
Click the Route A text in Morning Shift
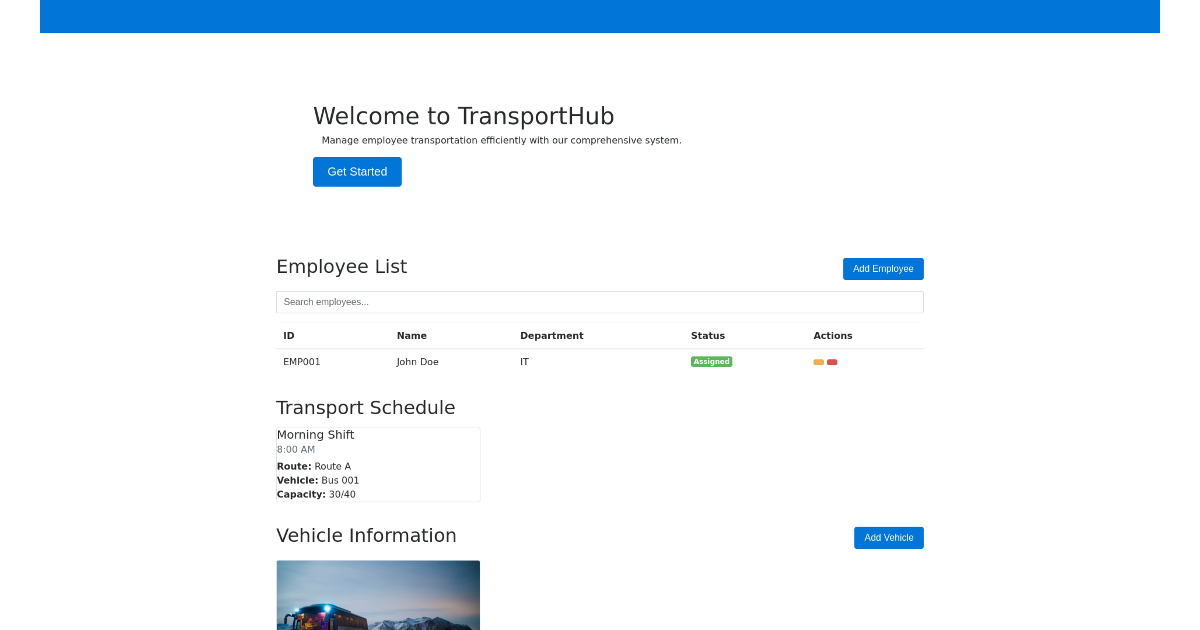[333, 465]
